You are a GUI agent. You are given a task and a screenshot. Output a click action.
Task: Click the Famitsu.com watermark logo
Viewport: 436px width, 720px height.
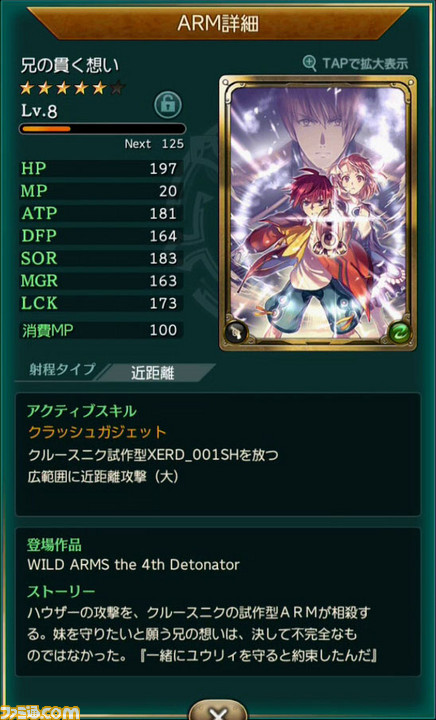click(40, 712)
